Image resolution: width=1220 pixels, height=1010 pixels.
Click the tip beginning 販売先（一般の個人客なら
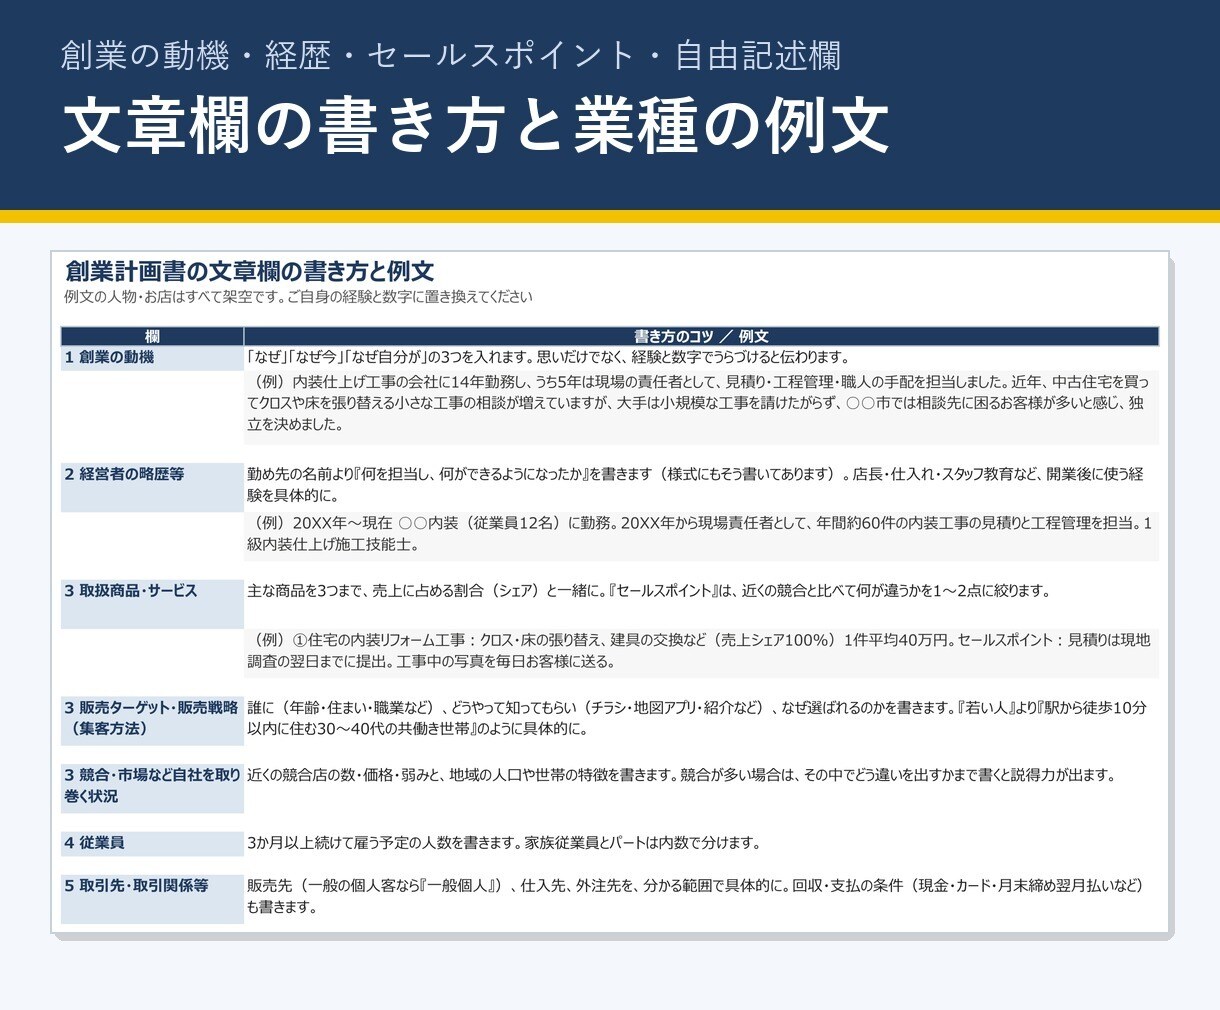click(696, 897)
